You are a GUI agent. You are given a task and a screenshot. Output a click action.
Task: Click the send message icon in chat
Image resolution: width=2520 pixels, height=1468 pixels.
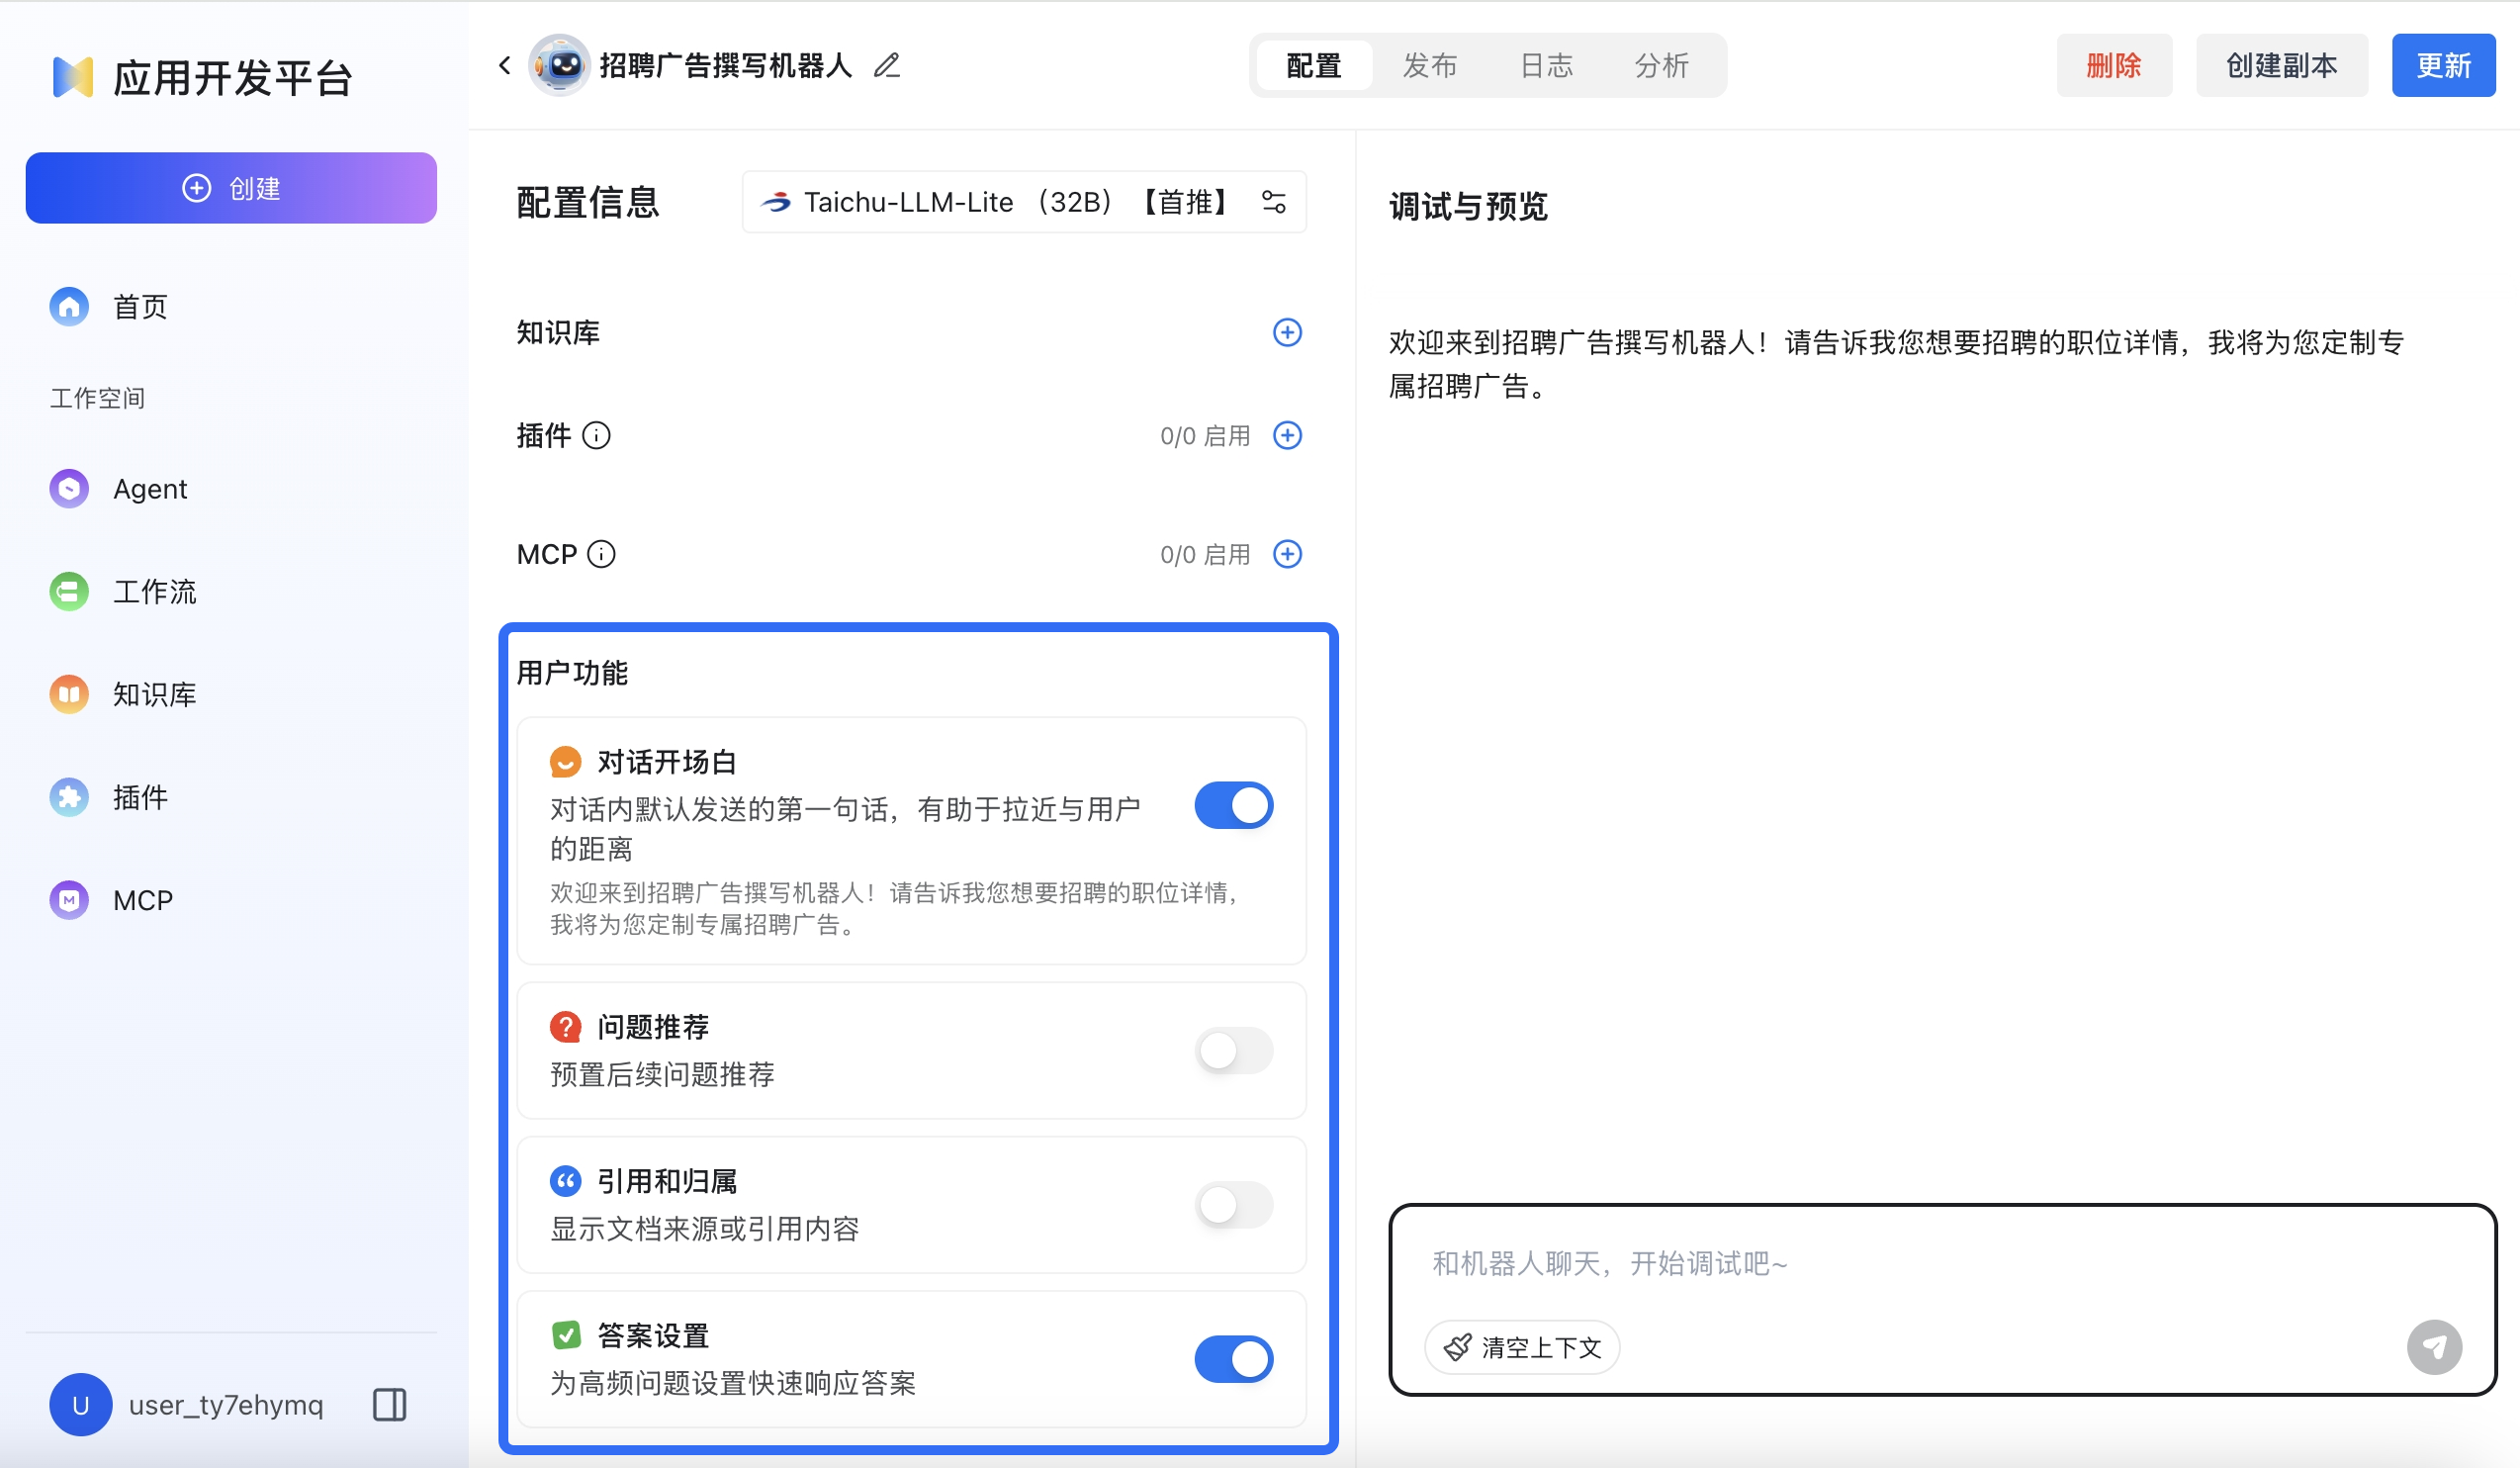click(x=2436, y=1346)
